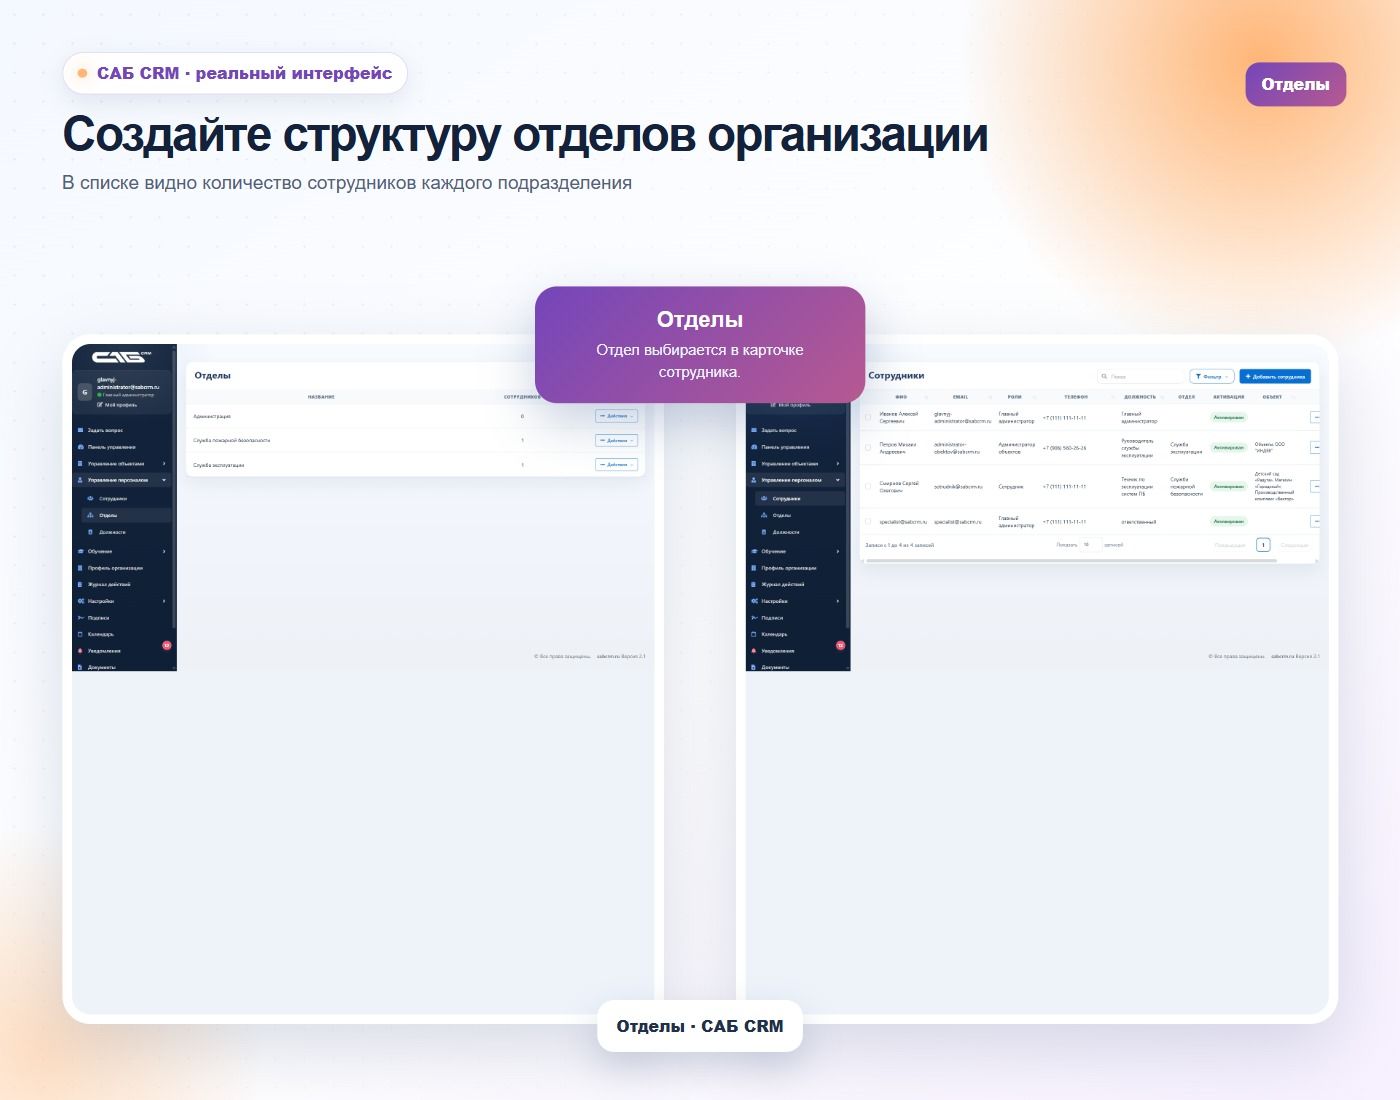Open Панель управления icon in Отделы page sidebar
The height and width of the screenshot is (1100, 1400).
[x=81, y=447]
